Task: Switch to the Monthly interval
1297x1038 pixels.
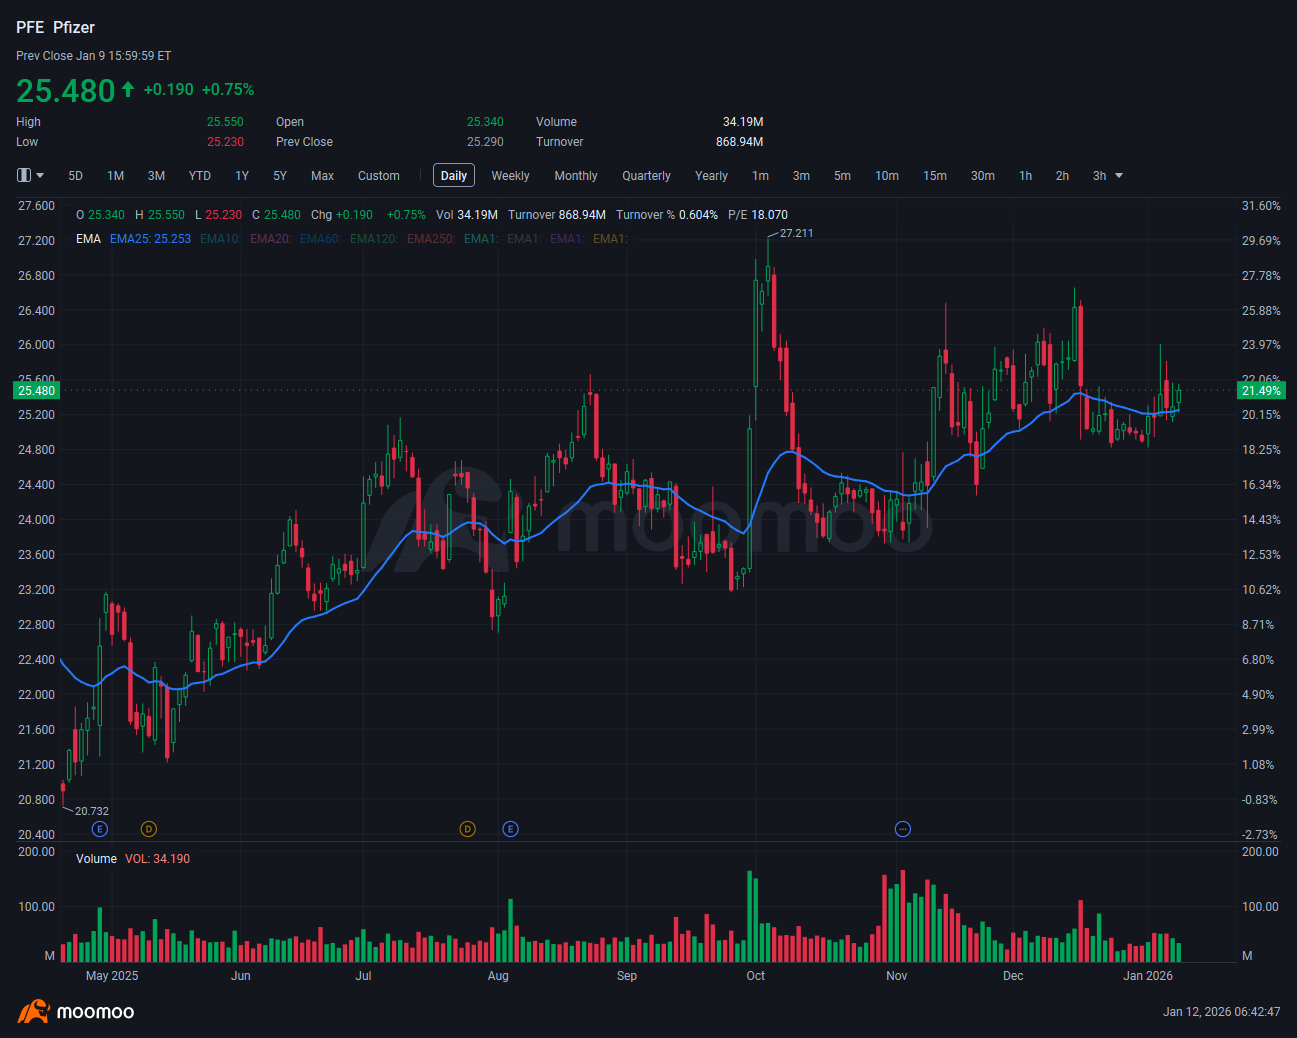Action: pos(576,176)
